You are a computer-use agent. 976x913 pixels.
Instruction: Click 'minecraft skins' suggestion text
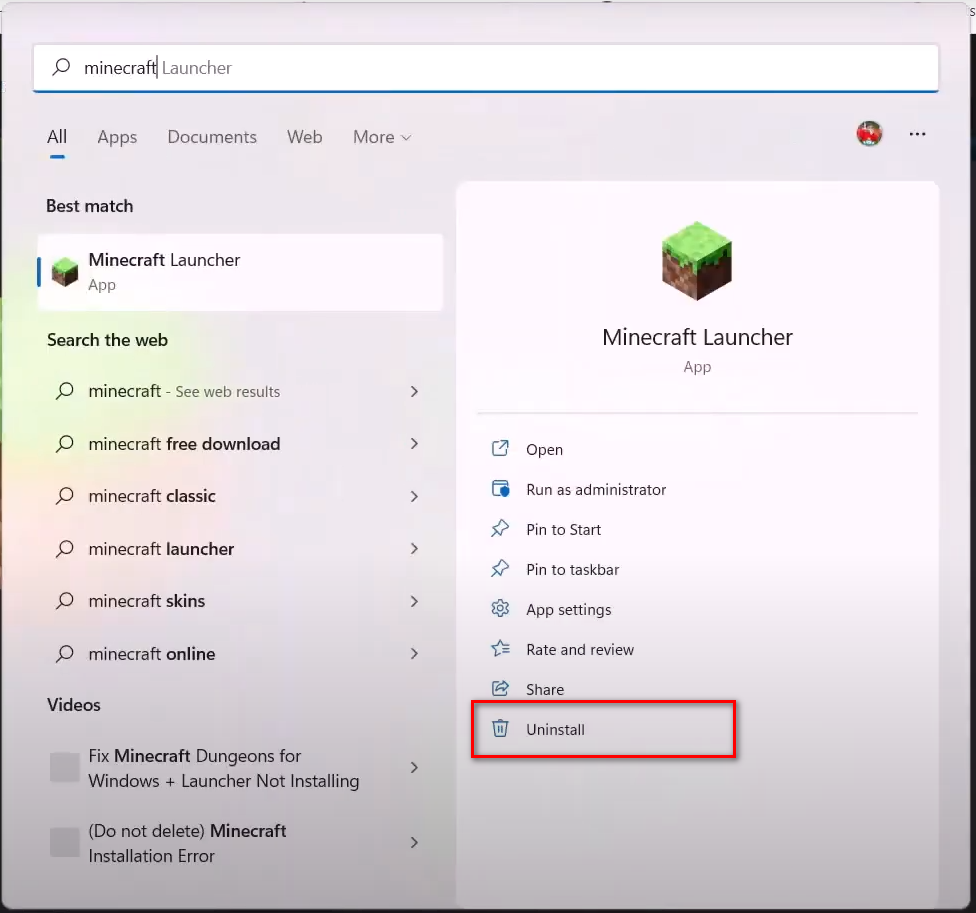pos(147,601)
